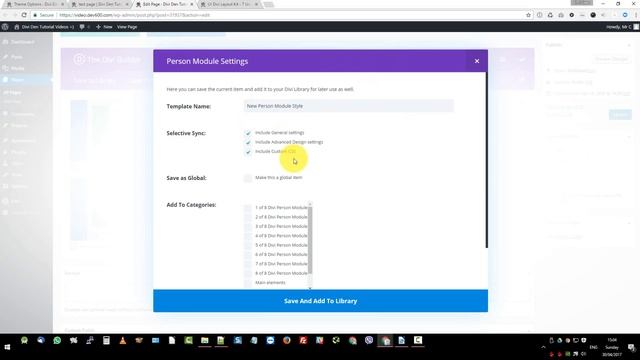Click the categories list scroll-up arrow
640x360 pixels.
pyautogui.click(x=310, y=204)
